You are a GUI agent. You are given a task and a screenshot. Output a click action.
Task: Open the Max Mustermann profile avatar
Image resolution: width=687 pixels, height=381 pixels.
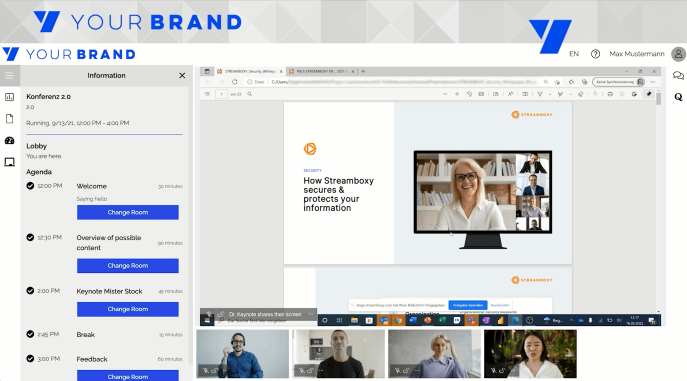pos(678,54)
